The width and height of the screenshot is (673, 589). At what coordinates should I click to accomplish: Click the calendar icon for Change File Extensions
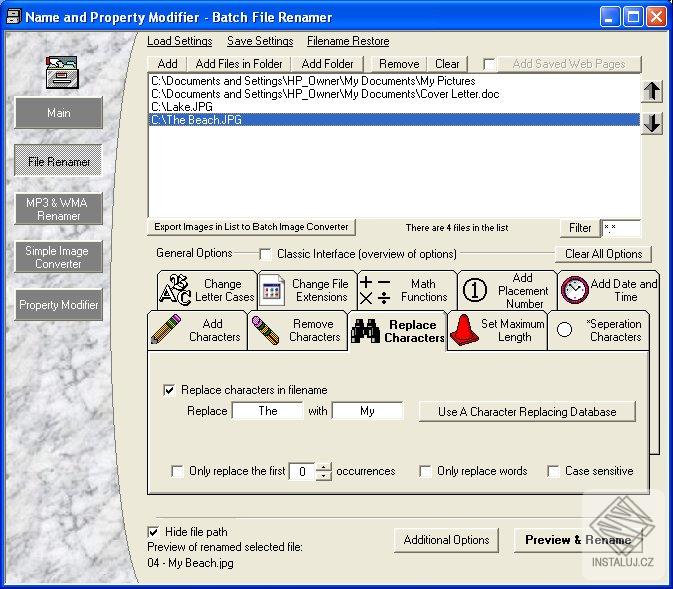(272, 291)
